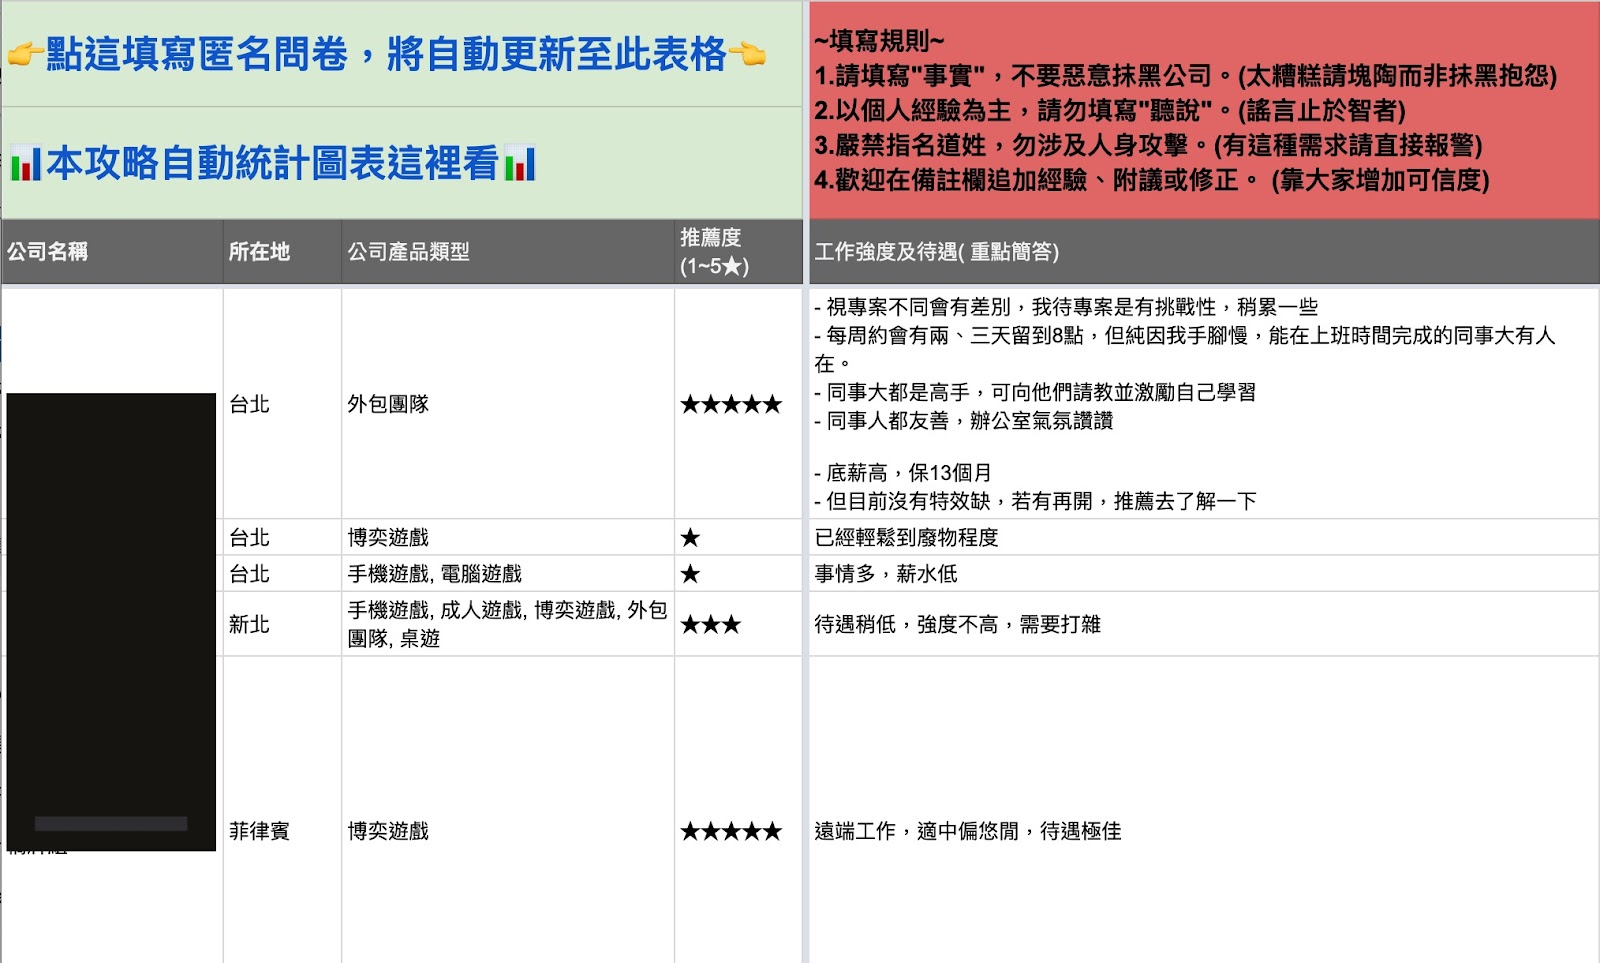Click the pointing hand emoji before 點這填寫
This screenshot has height=963, width=1600.
click(25, 55)
